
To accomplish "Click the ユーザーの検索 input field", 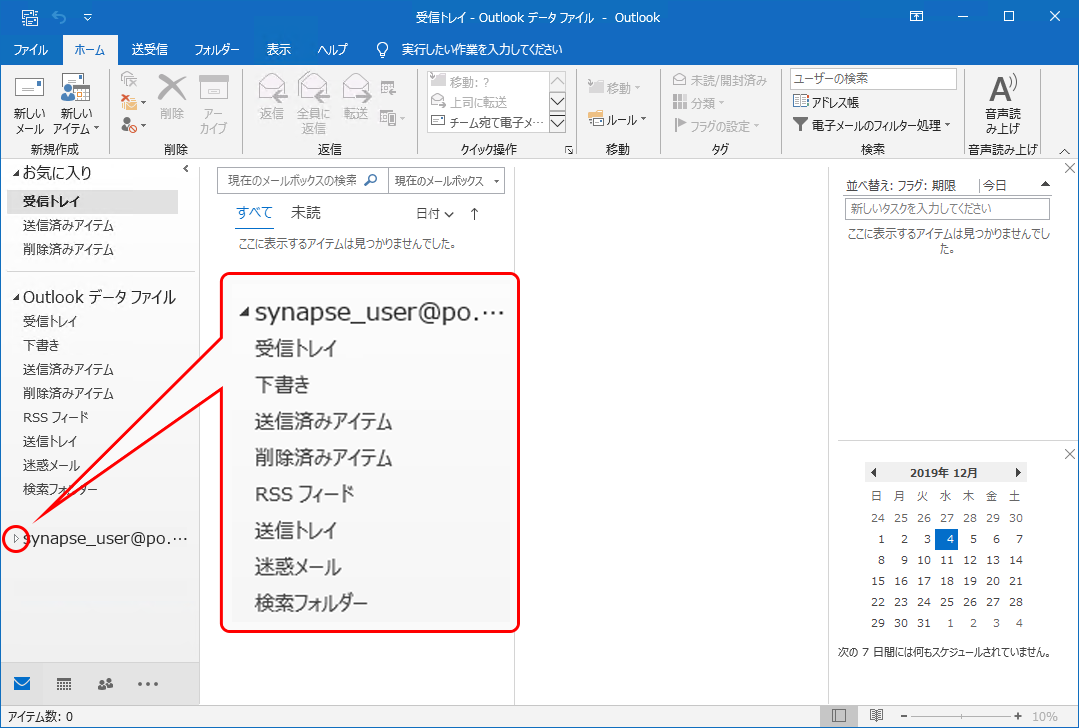I will [x=873, y=78].
